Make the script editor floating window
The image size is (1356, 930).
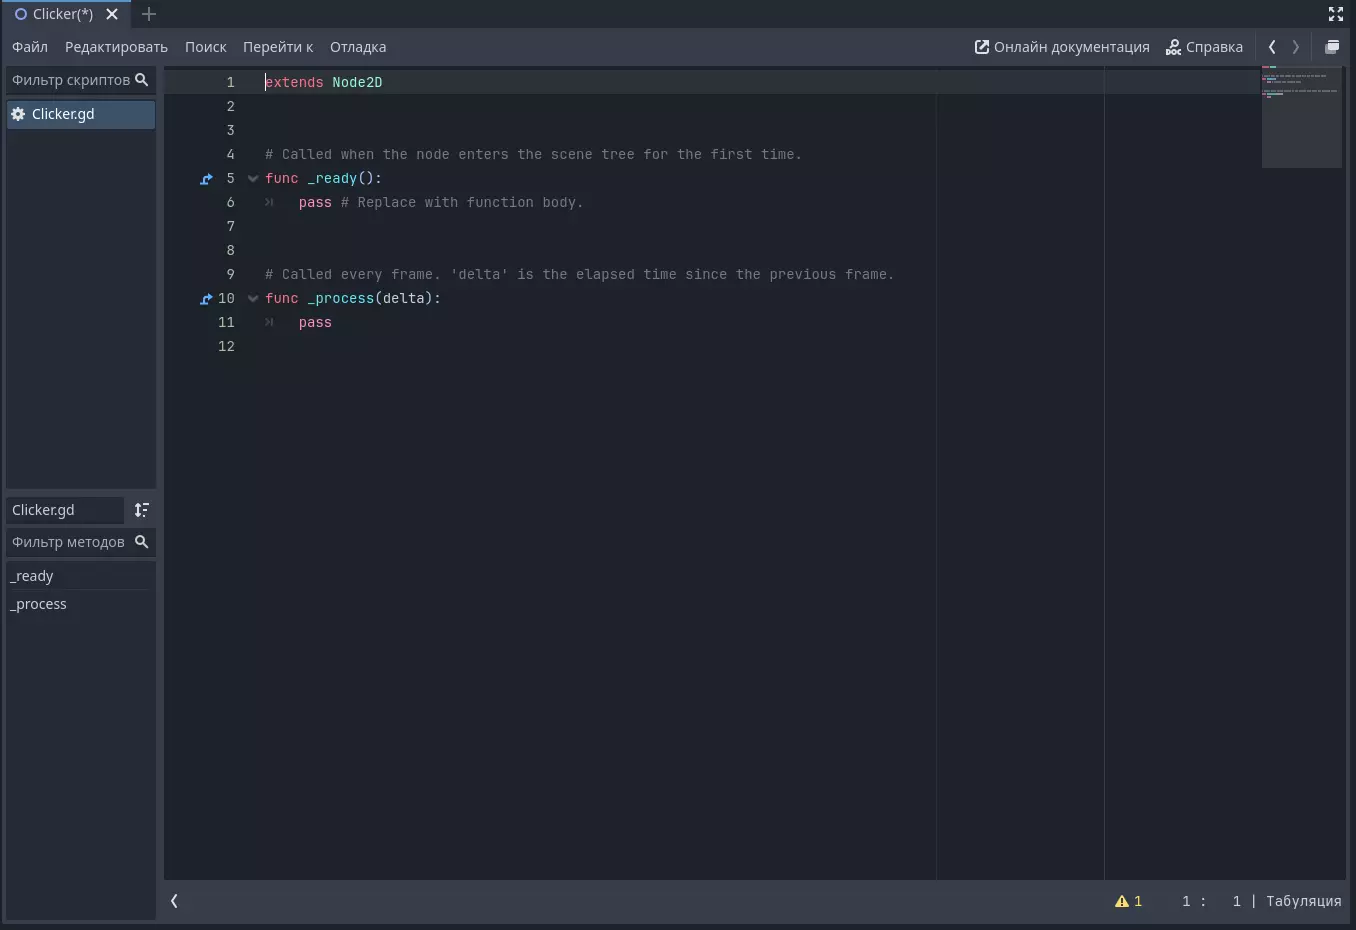point(1332,47)
